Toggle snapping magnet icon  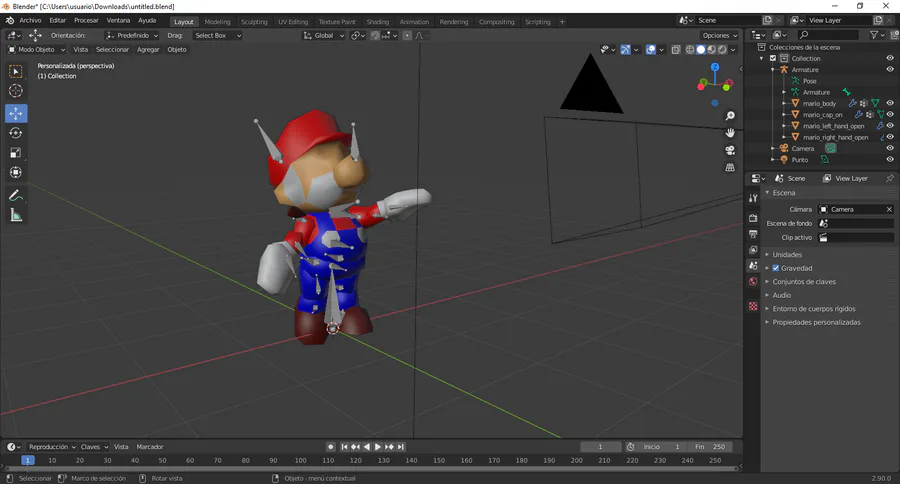click(x=375, y=36)
